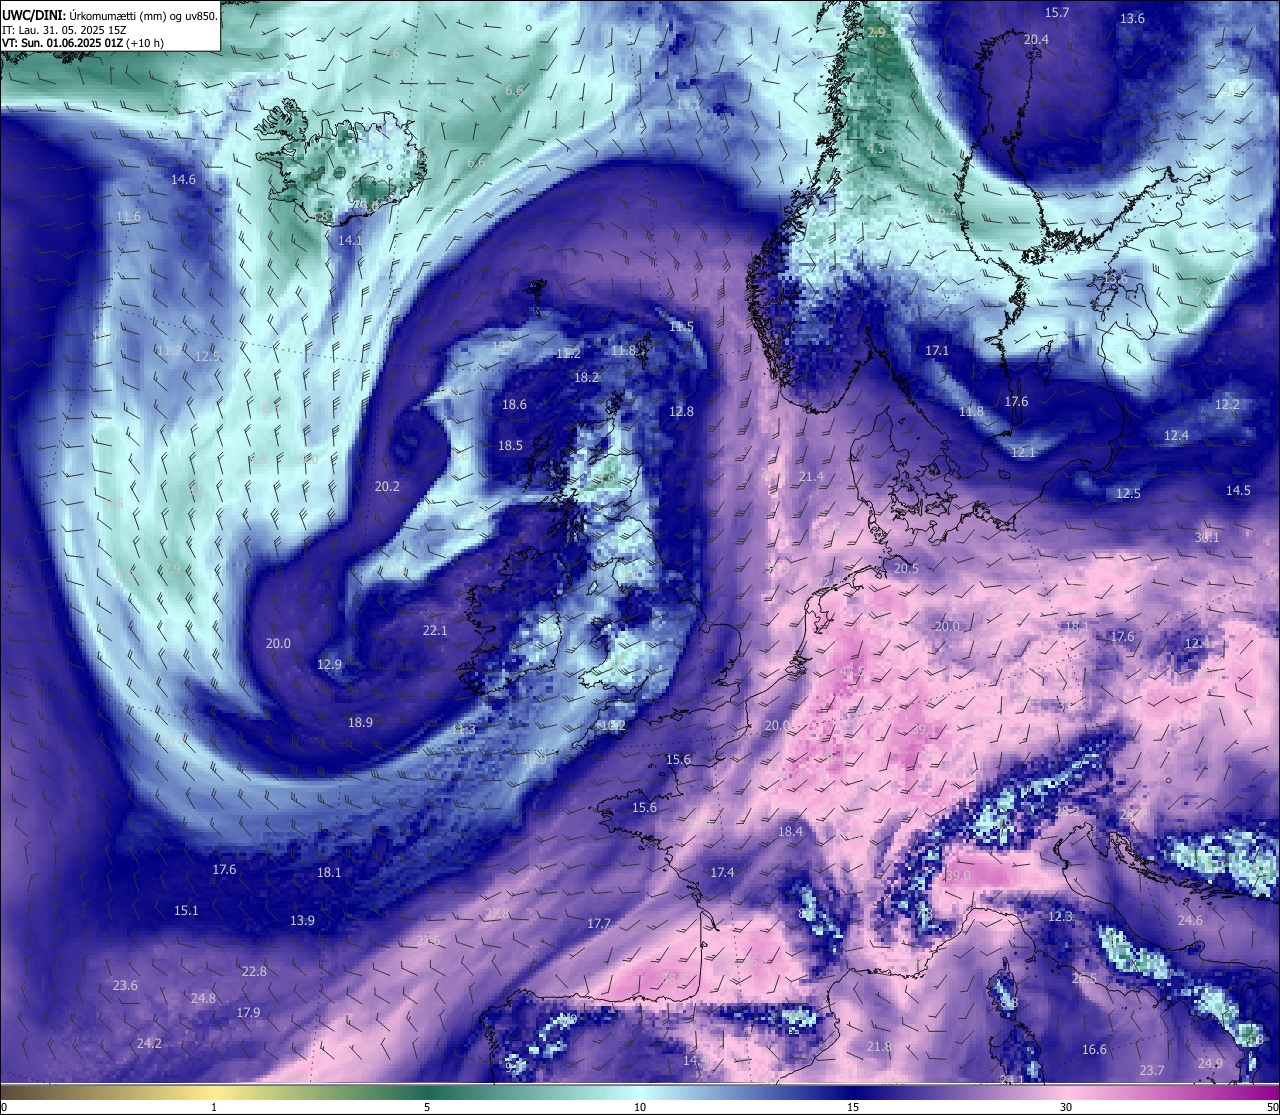This screenshot has height=1115, width=1280.
Task: Click the map value 14.6 west of Iceland
Action: pos(183,180)
